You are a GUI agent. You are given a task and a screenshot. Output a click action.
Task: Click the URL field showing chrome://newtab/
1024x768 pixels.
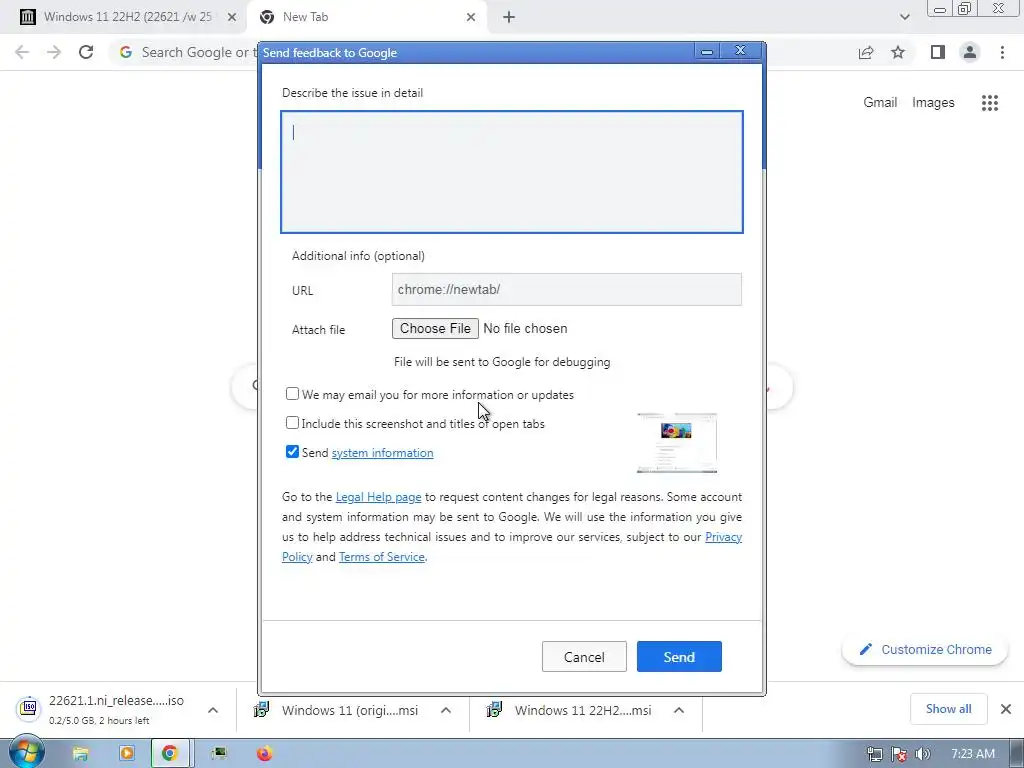(566, 289)
